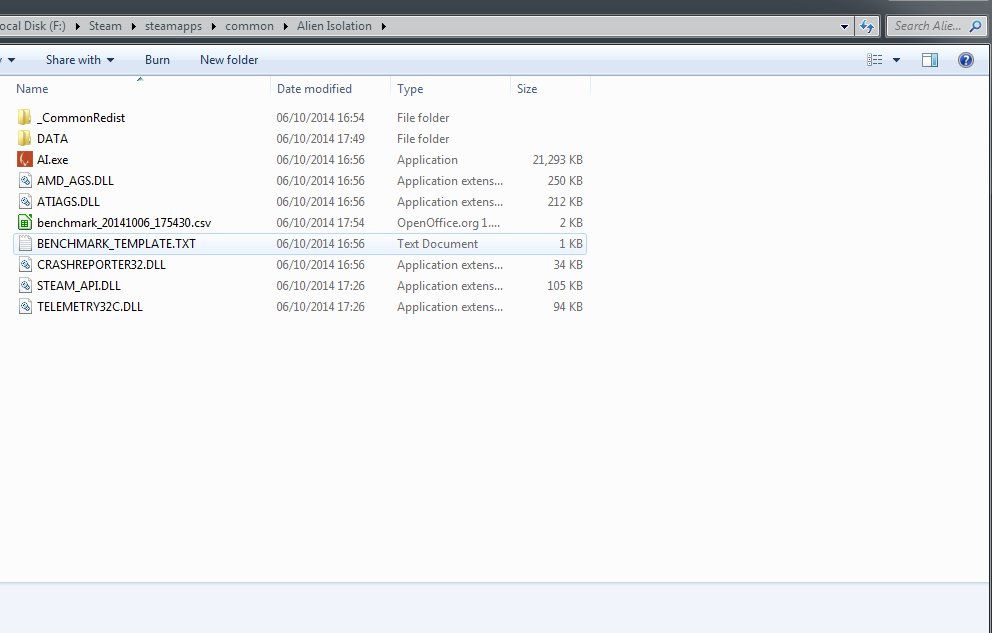Sort by Date modified column header

click(x=314, y=89)
